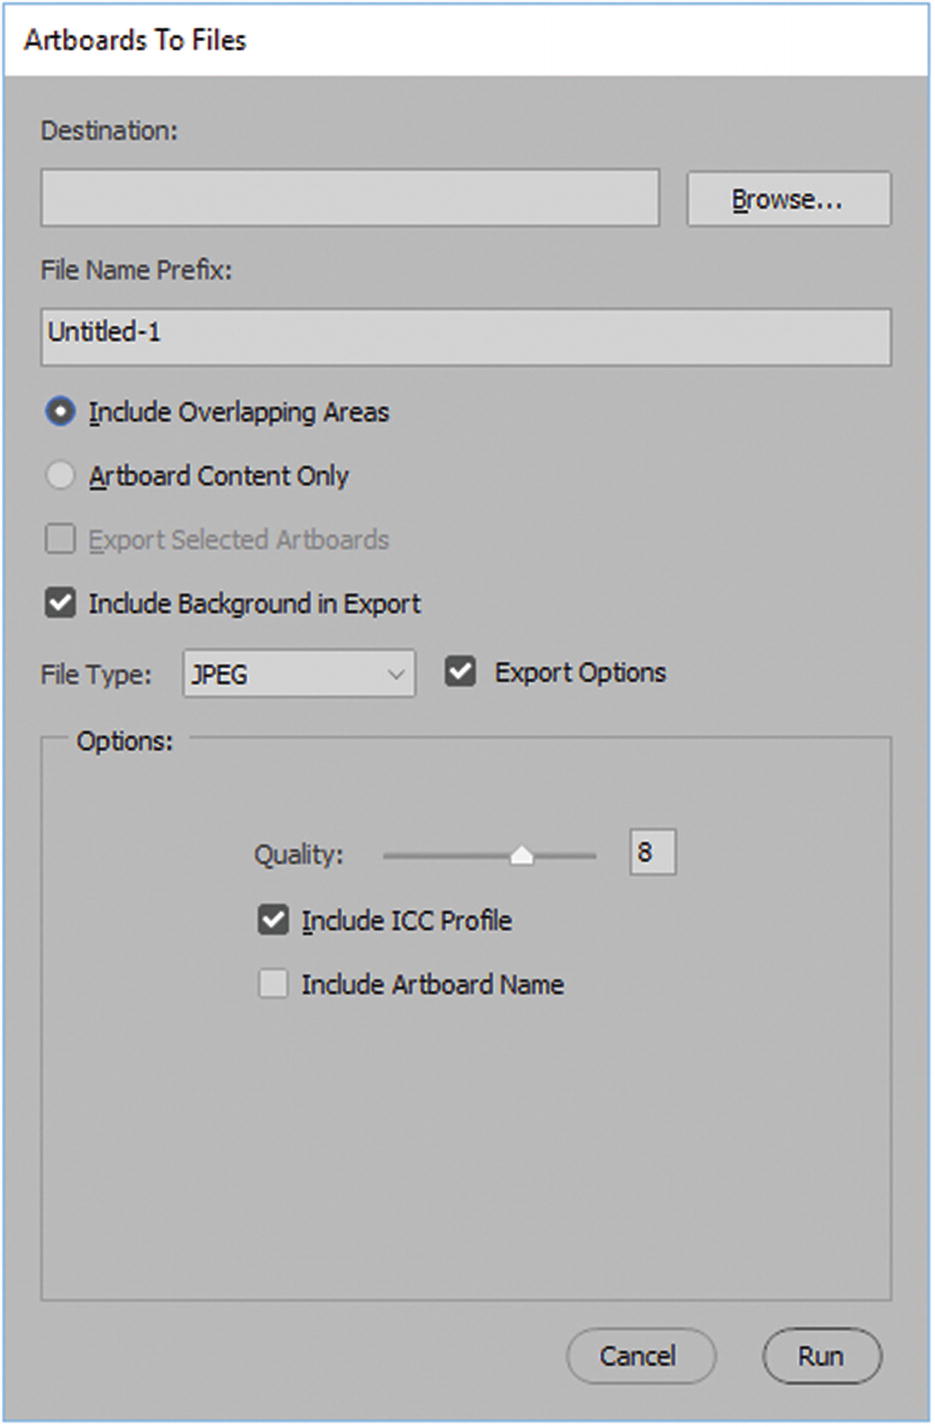Click the Options group heading
Image resolution: width=935 pixels, height=1427 pixels.
124,741
